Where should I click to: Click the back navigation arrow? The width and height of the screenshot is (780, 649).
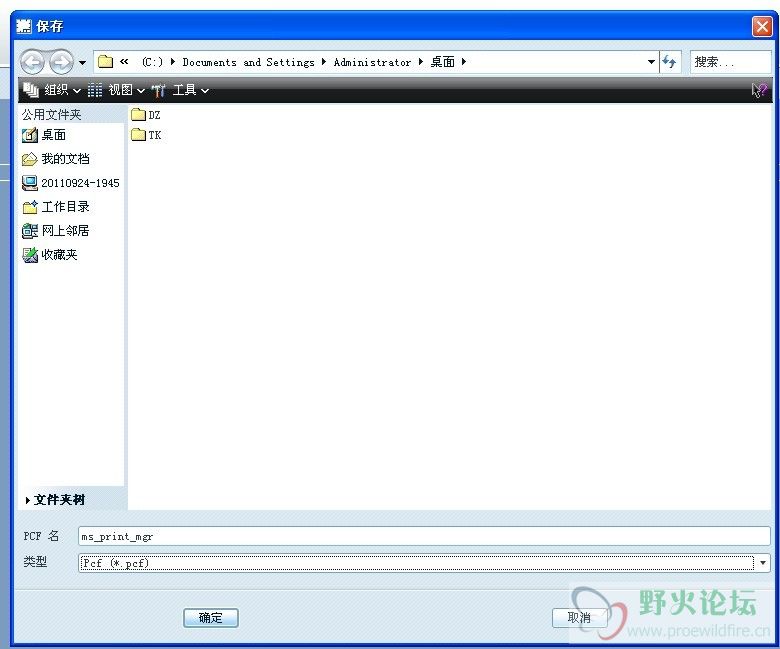point(32,62)
